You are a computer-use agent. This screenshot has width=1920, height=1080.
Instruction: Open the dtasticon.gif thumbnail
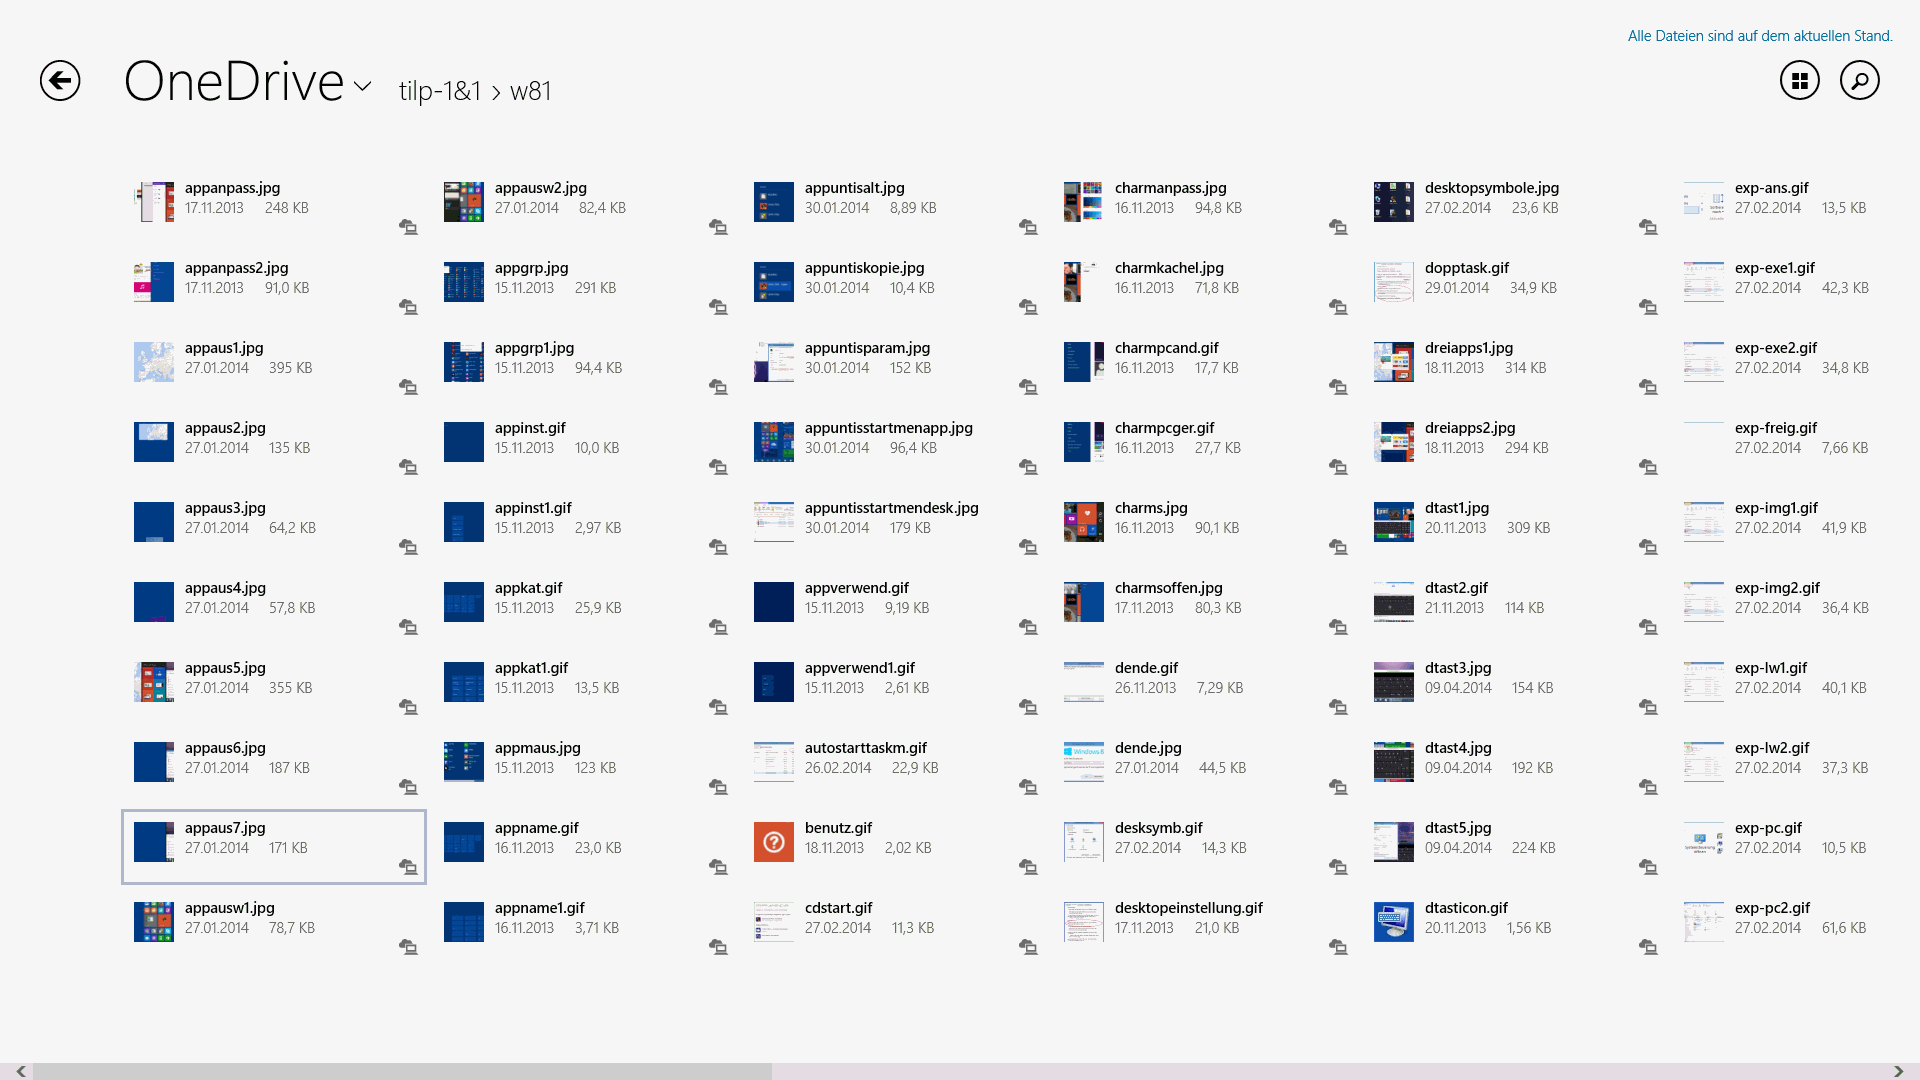[x=1393, y=922]
